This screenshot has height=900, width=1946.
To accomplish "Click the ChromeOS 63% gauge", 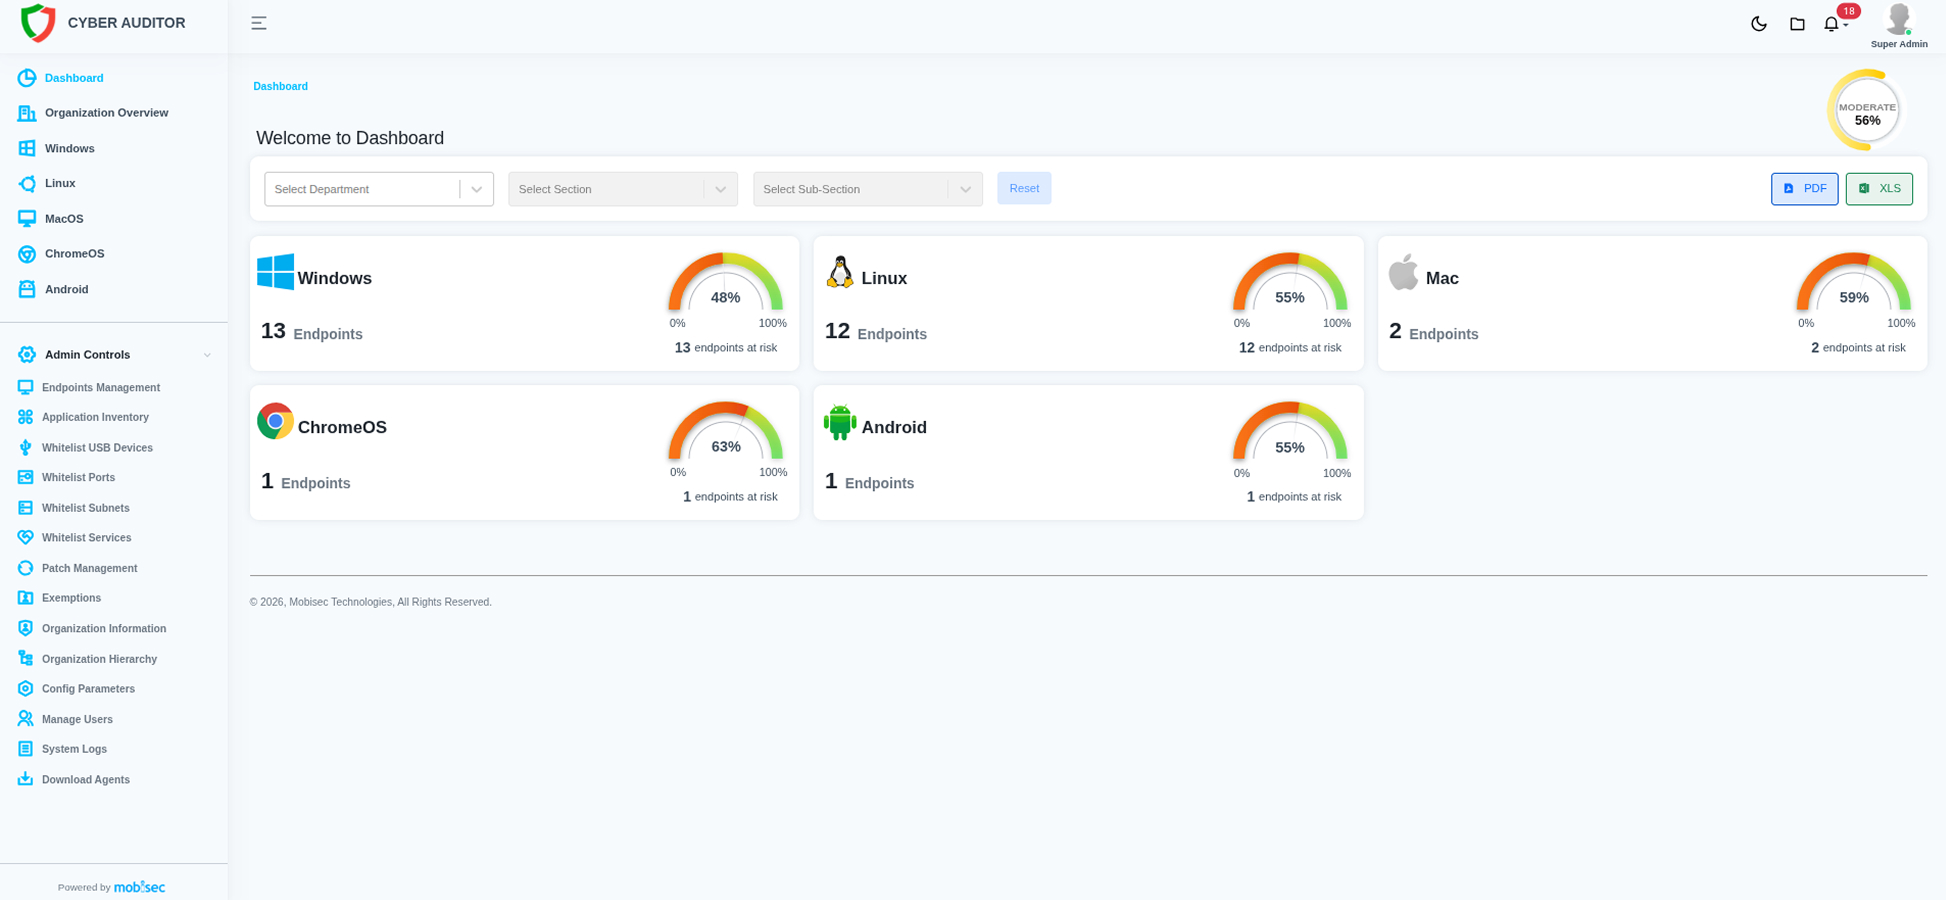I will tap(726, 432).
